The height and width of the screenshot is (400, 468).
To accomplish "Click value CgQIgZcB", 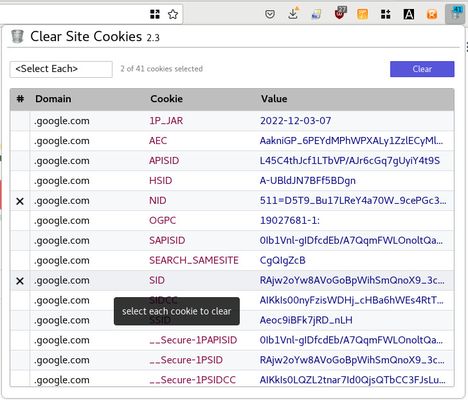I will 283,261.
